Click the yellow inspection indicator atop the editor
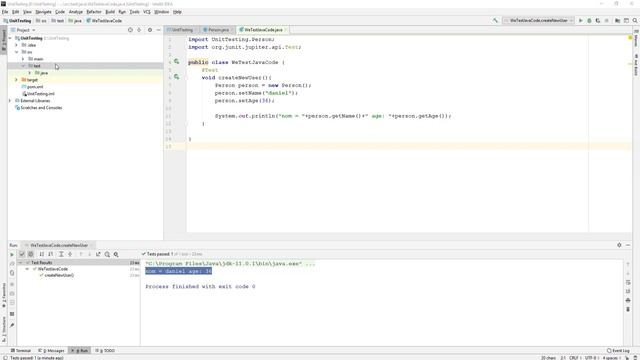The height and width of the screenshot is (360, 640). [x=630, y=38]
